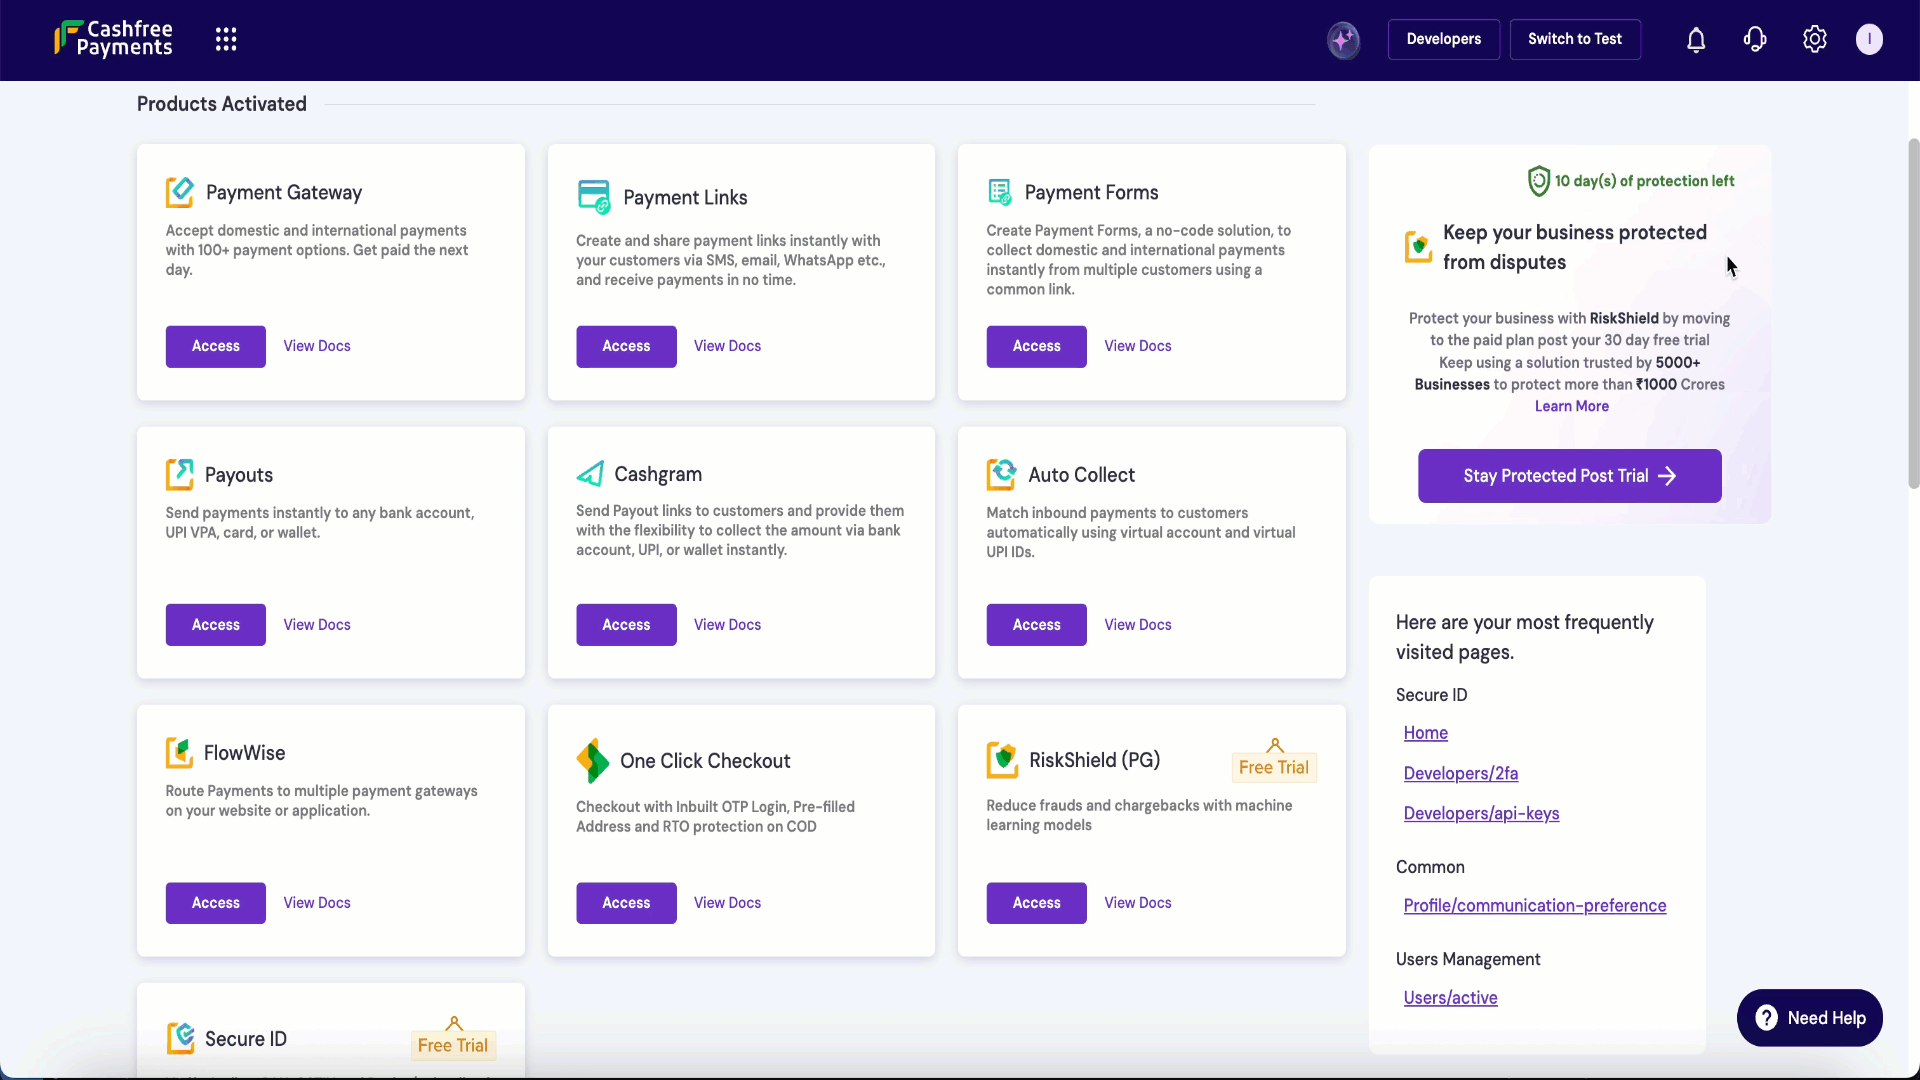This screenshot has height=1080, width=1920.
Task: Open the apps grid menu icon
Action: (x=226, y=39)
